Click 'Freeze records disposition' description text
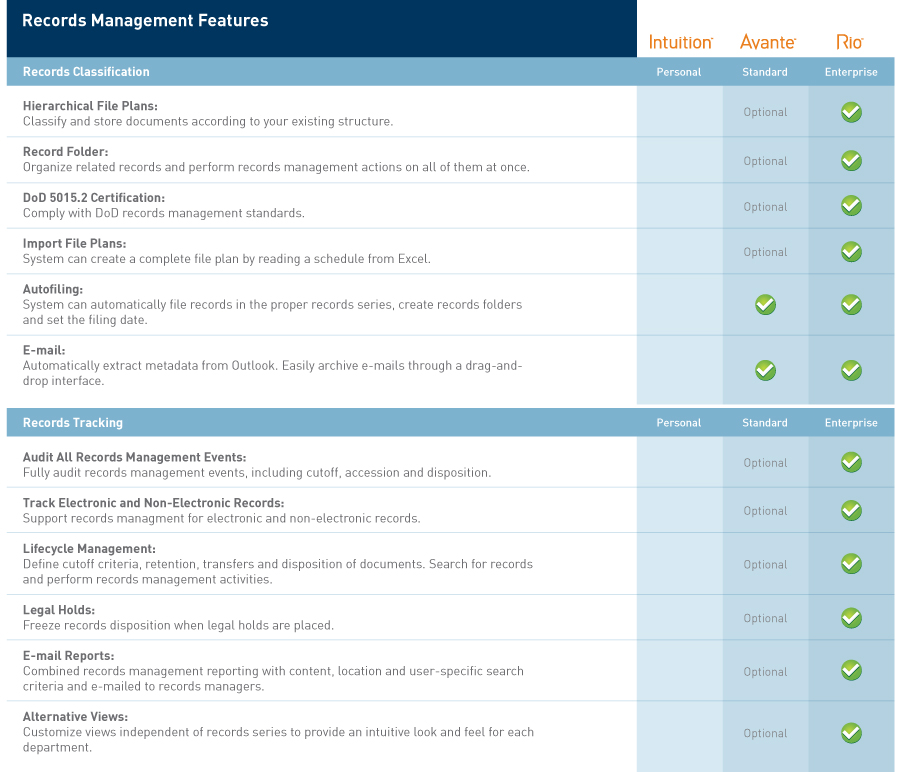The image size is (900, 772). pyautogui.click(x=178, y=626)
